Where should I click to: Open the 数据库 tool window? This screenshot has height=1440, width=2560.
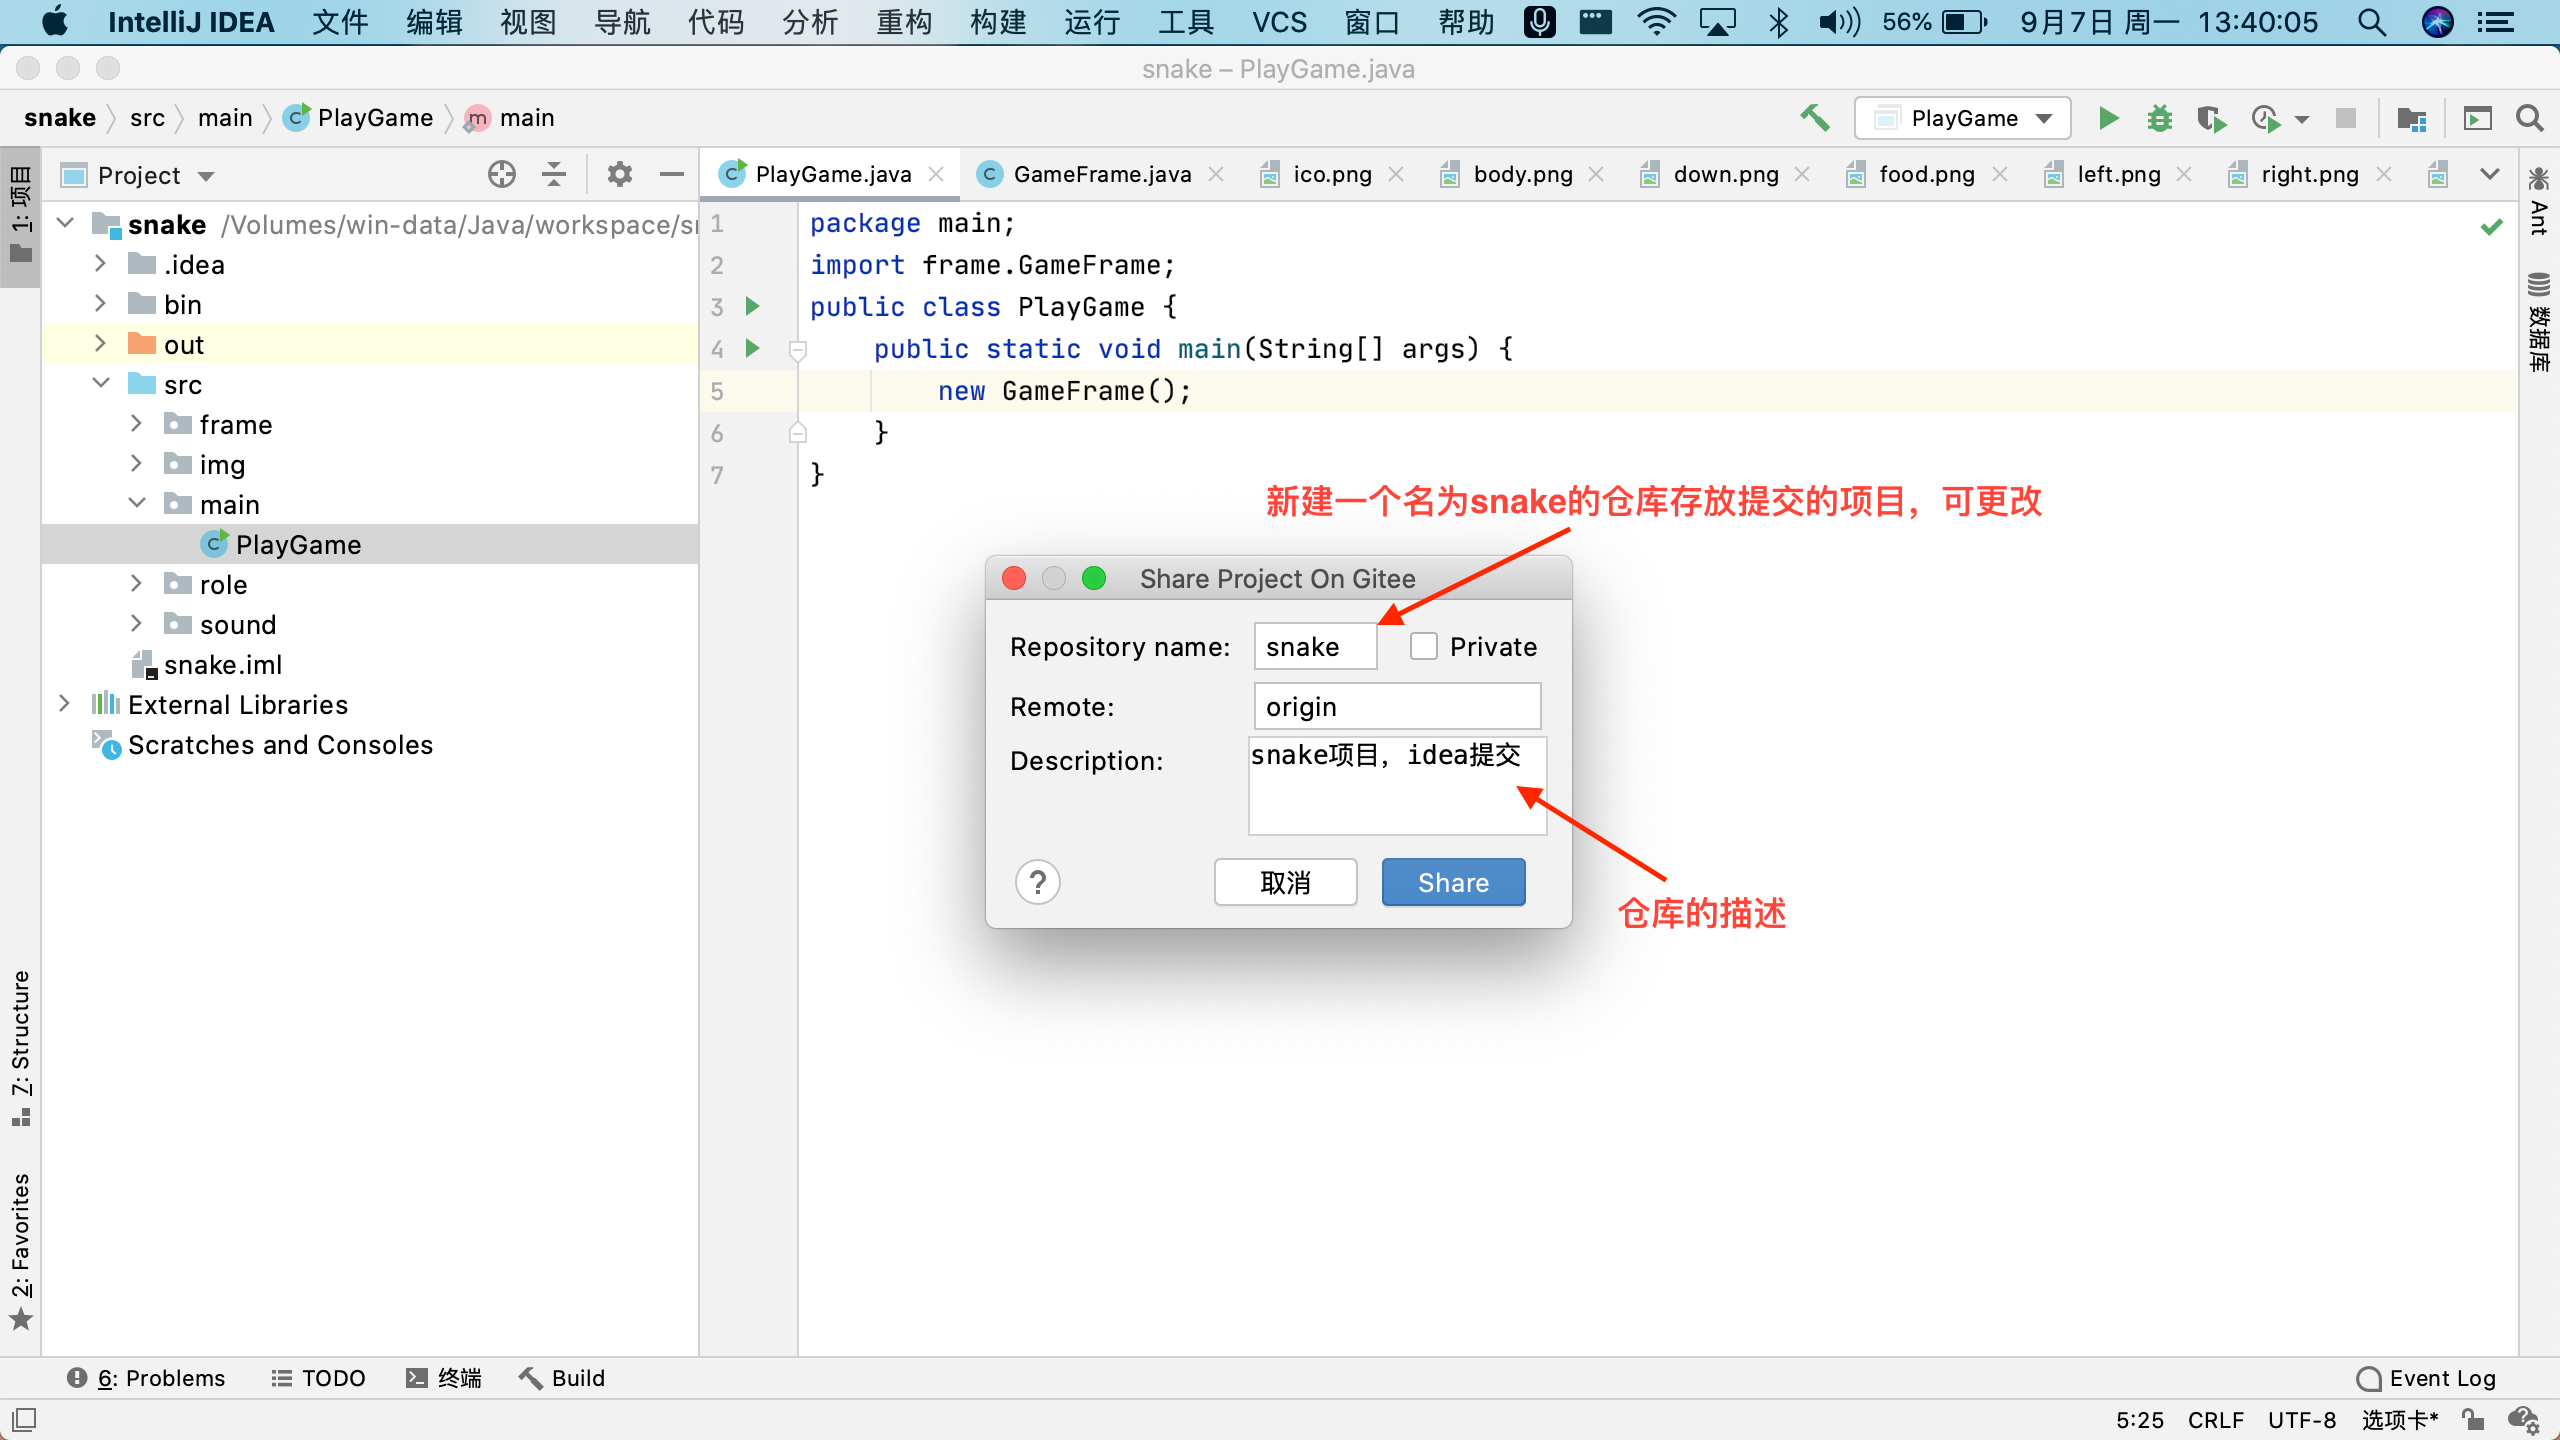coord(2538,322)
